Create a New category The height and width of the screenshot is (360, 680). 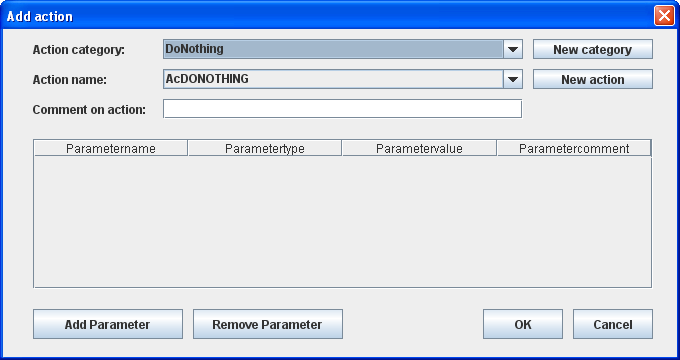(x=592, y=49)
